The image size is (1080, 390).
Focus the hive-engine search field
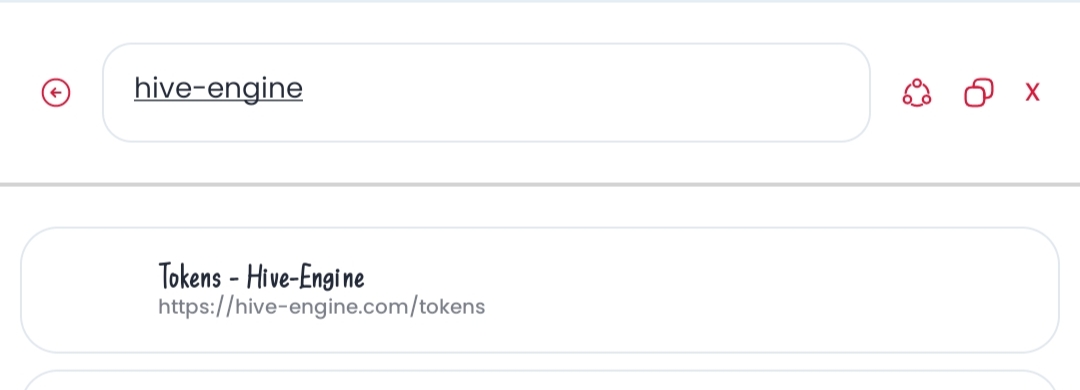[x=486, y=92]
